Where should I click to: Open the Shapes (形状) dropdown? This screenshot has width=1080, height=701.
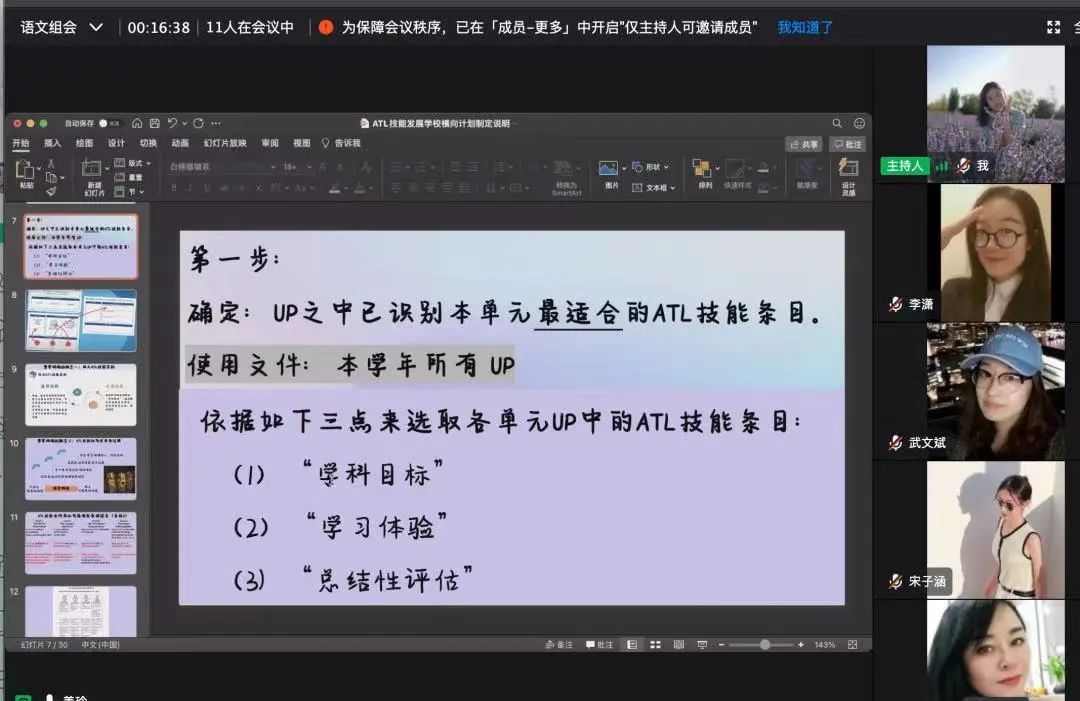tap(650, 167)
